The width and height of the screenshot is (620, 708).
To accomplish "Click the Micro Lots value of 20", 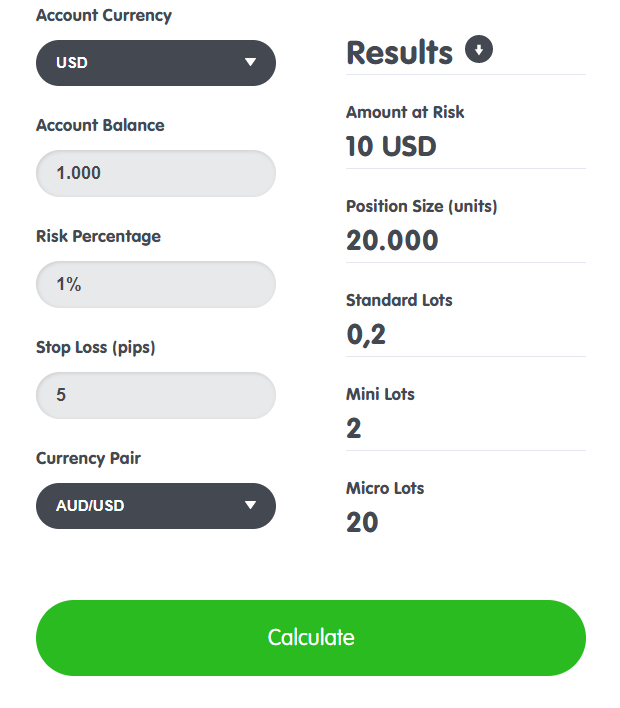I will click(x=362, y=522).
